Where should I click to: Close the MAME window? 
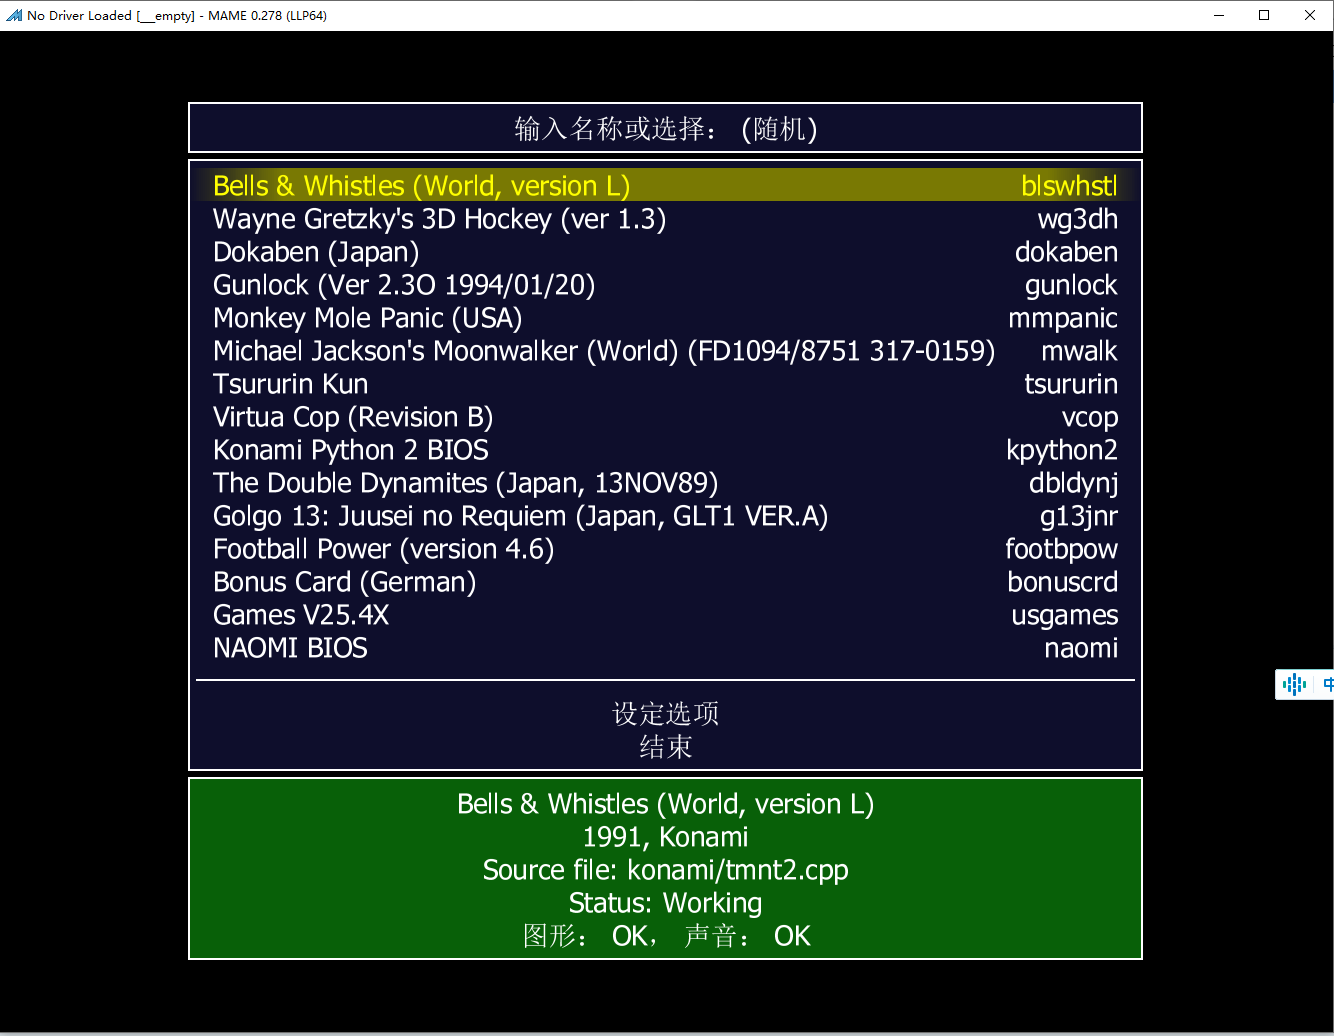click(x=1310, y=15)
